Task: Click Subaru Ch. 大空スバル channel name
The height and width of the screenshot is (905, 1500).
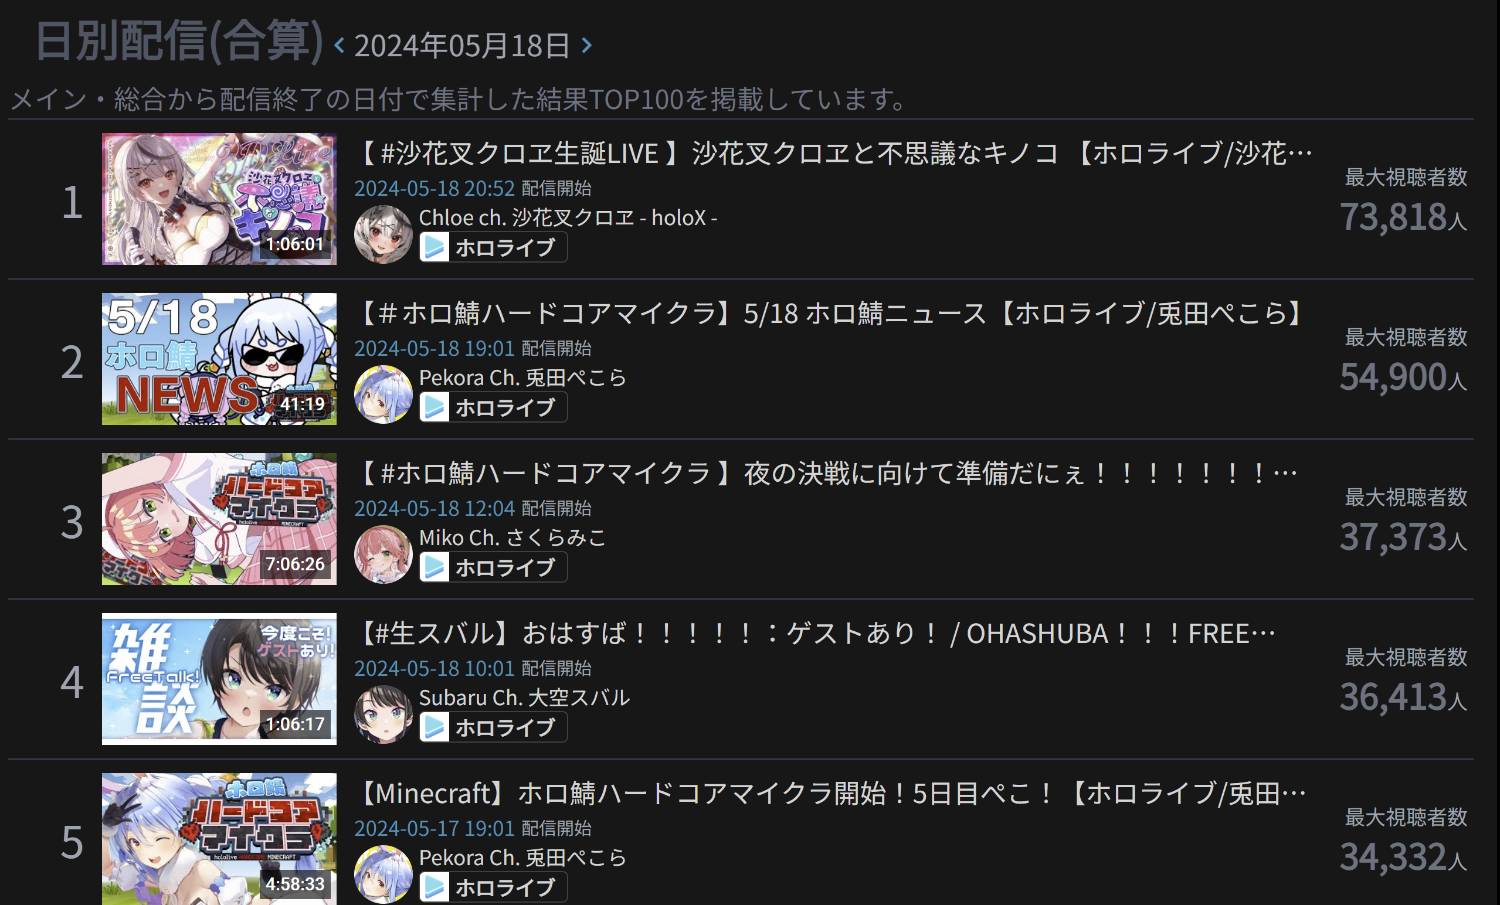Action: click(524, 697)
